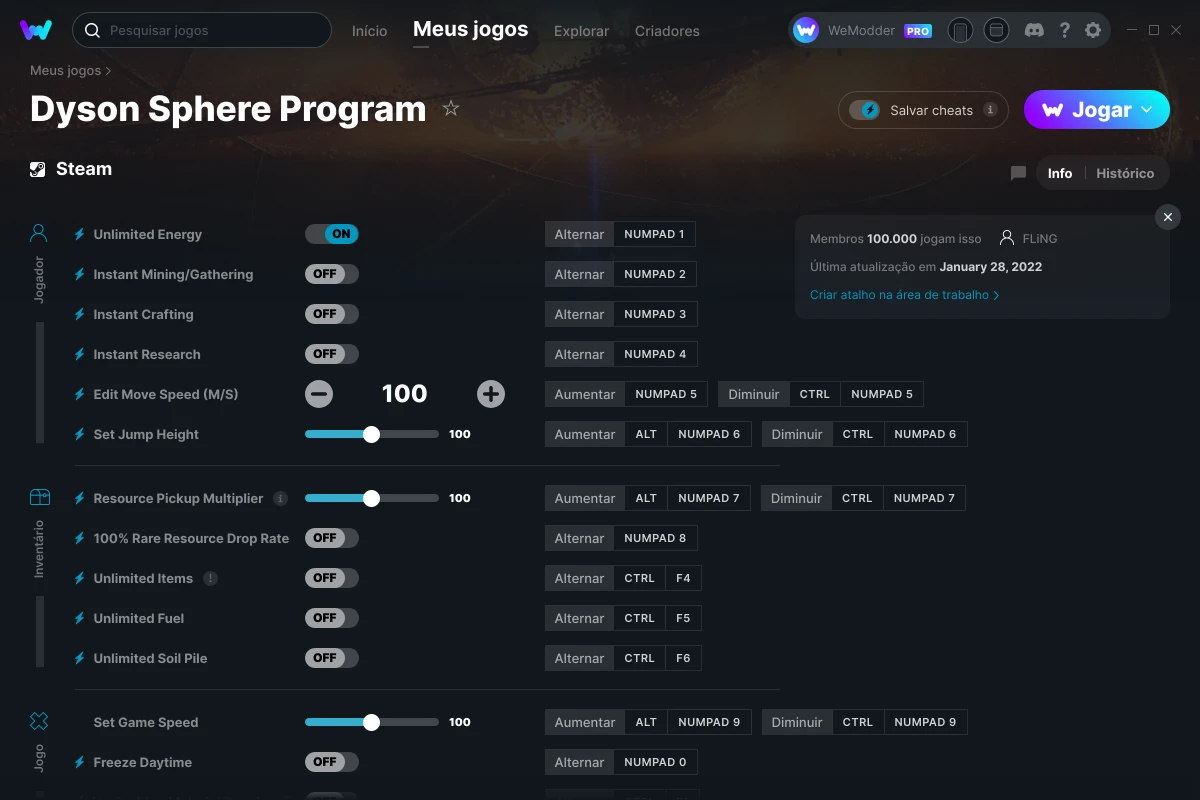Select the Info tab
The height and width of the screenshot is (800, 1200).
pos(1060,173)
